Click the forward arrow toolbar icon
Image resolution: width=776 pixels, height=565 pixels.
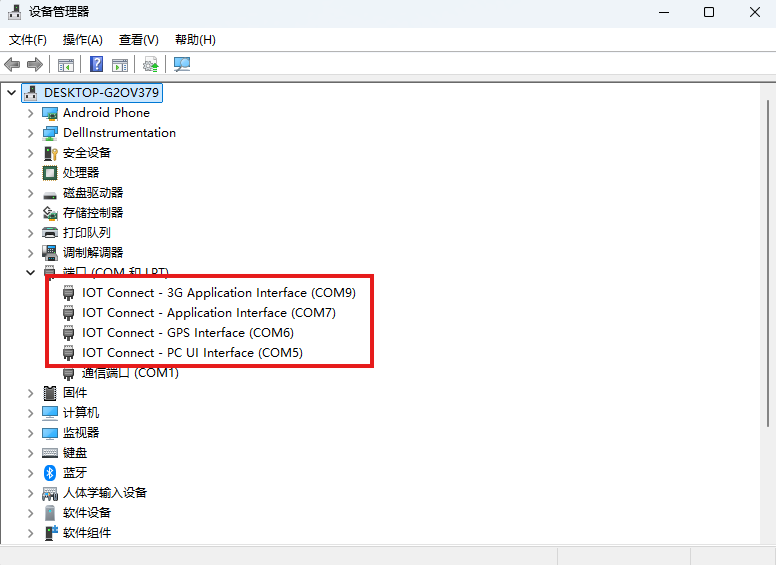click(x=35, y=65)
